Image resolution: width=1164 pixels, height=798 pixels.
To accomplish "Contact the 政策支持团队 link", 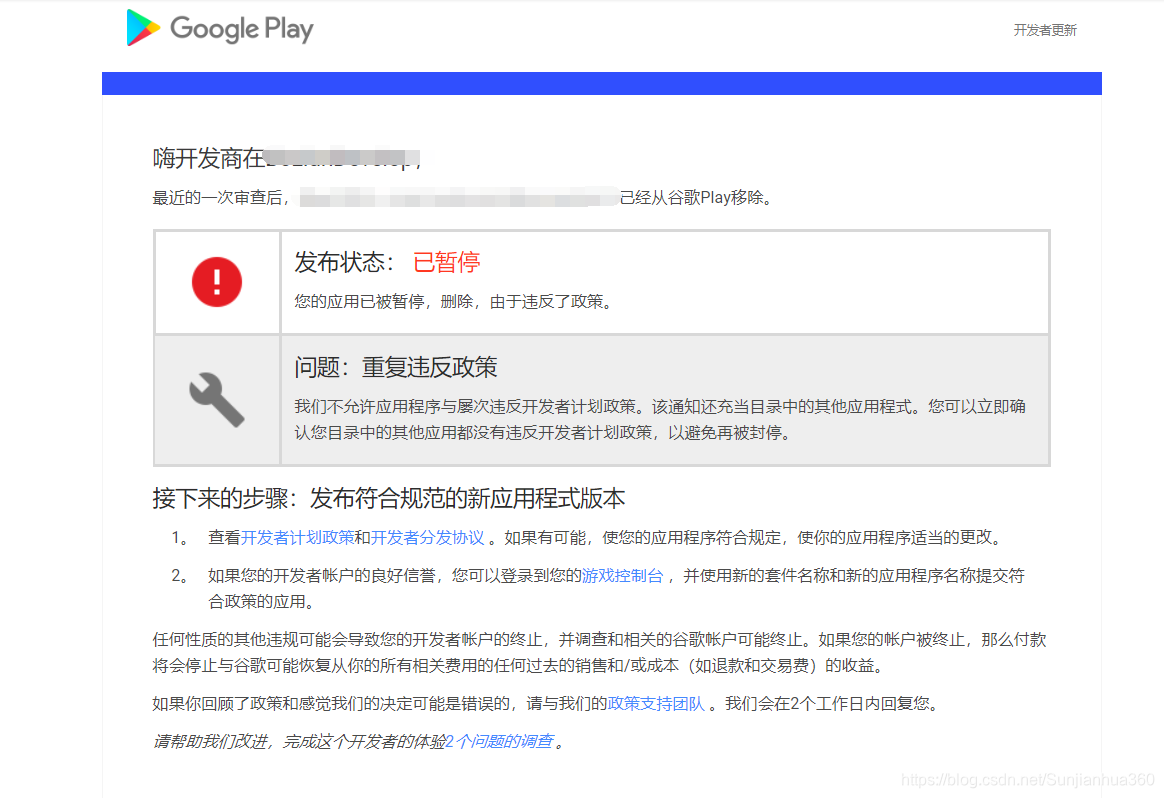I will (x=656, y=704).
